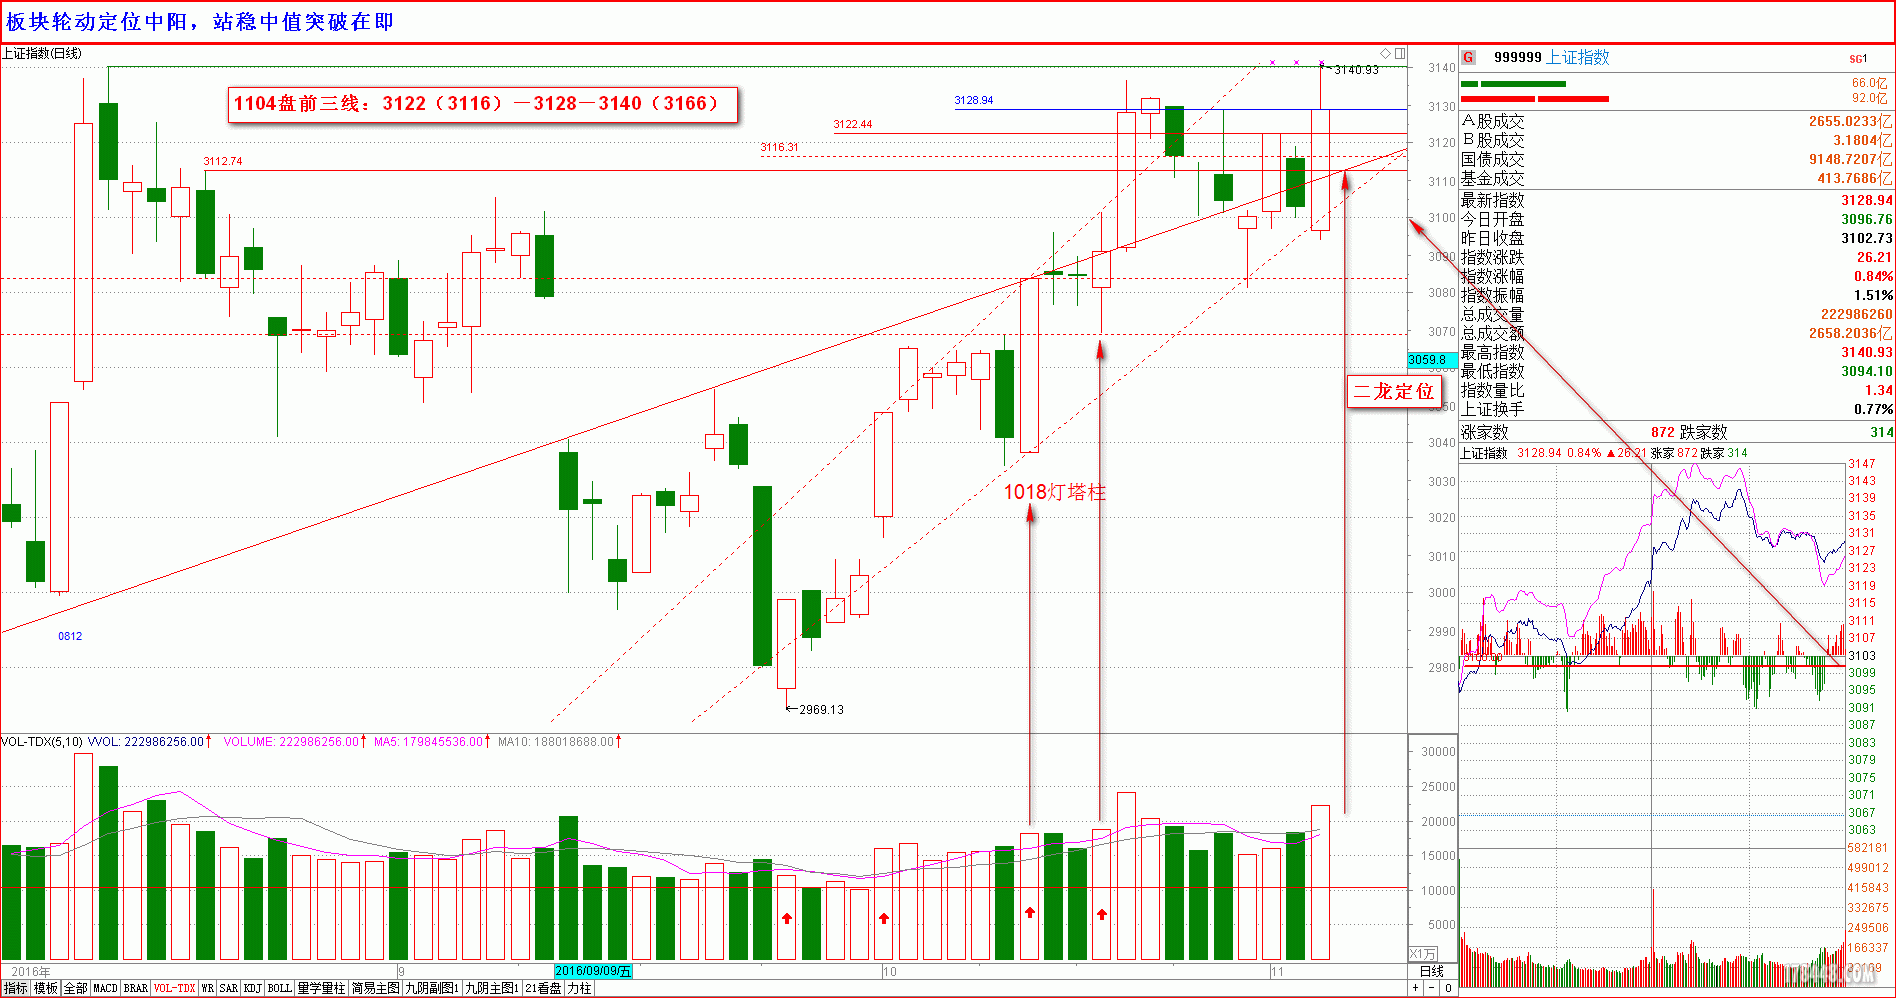The height and width of the screenshot is (998, 1896).
Task: Switch to the BRAR indicator
Action: point(136,988)
